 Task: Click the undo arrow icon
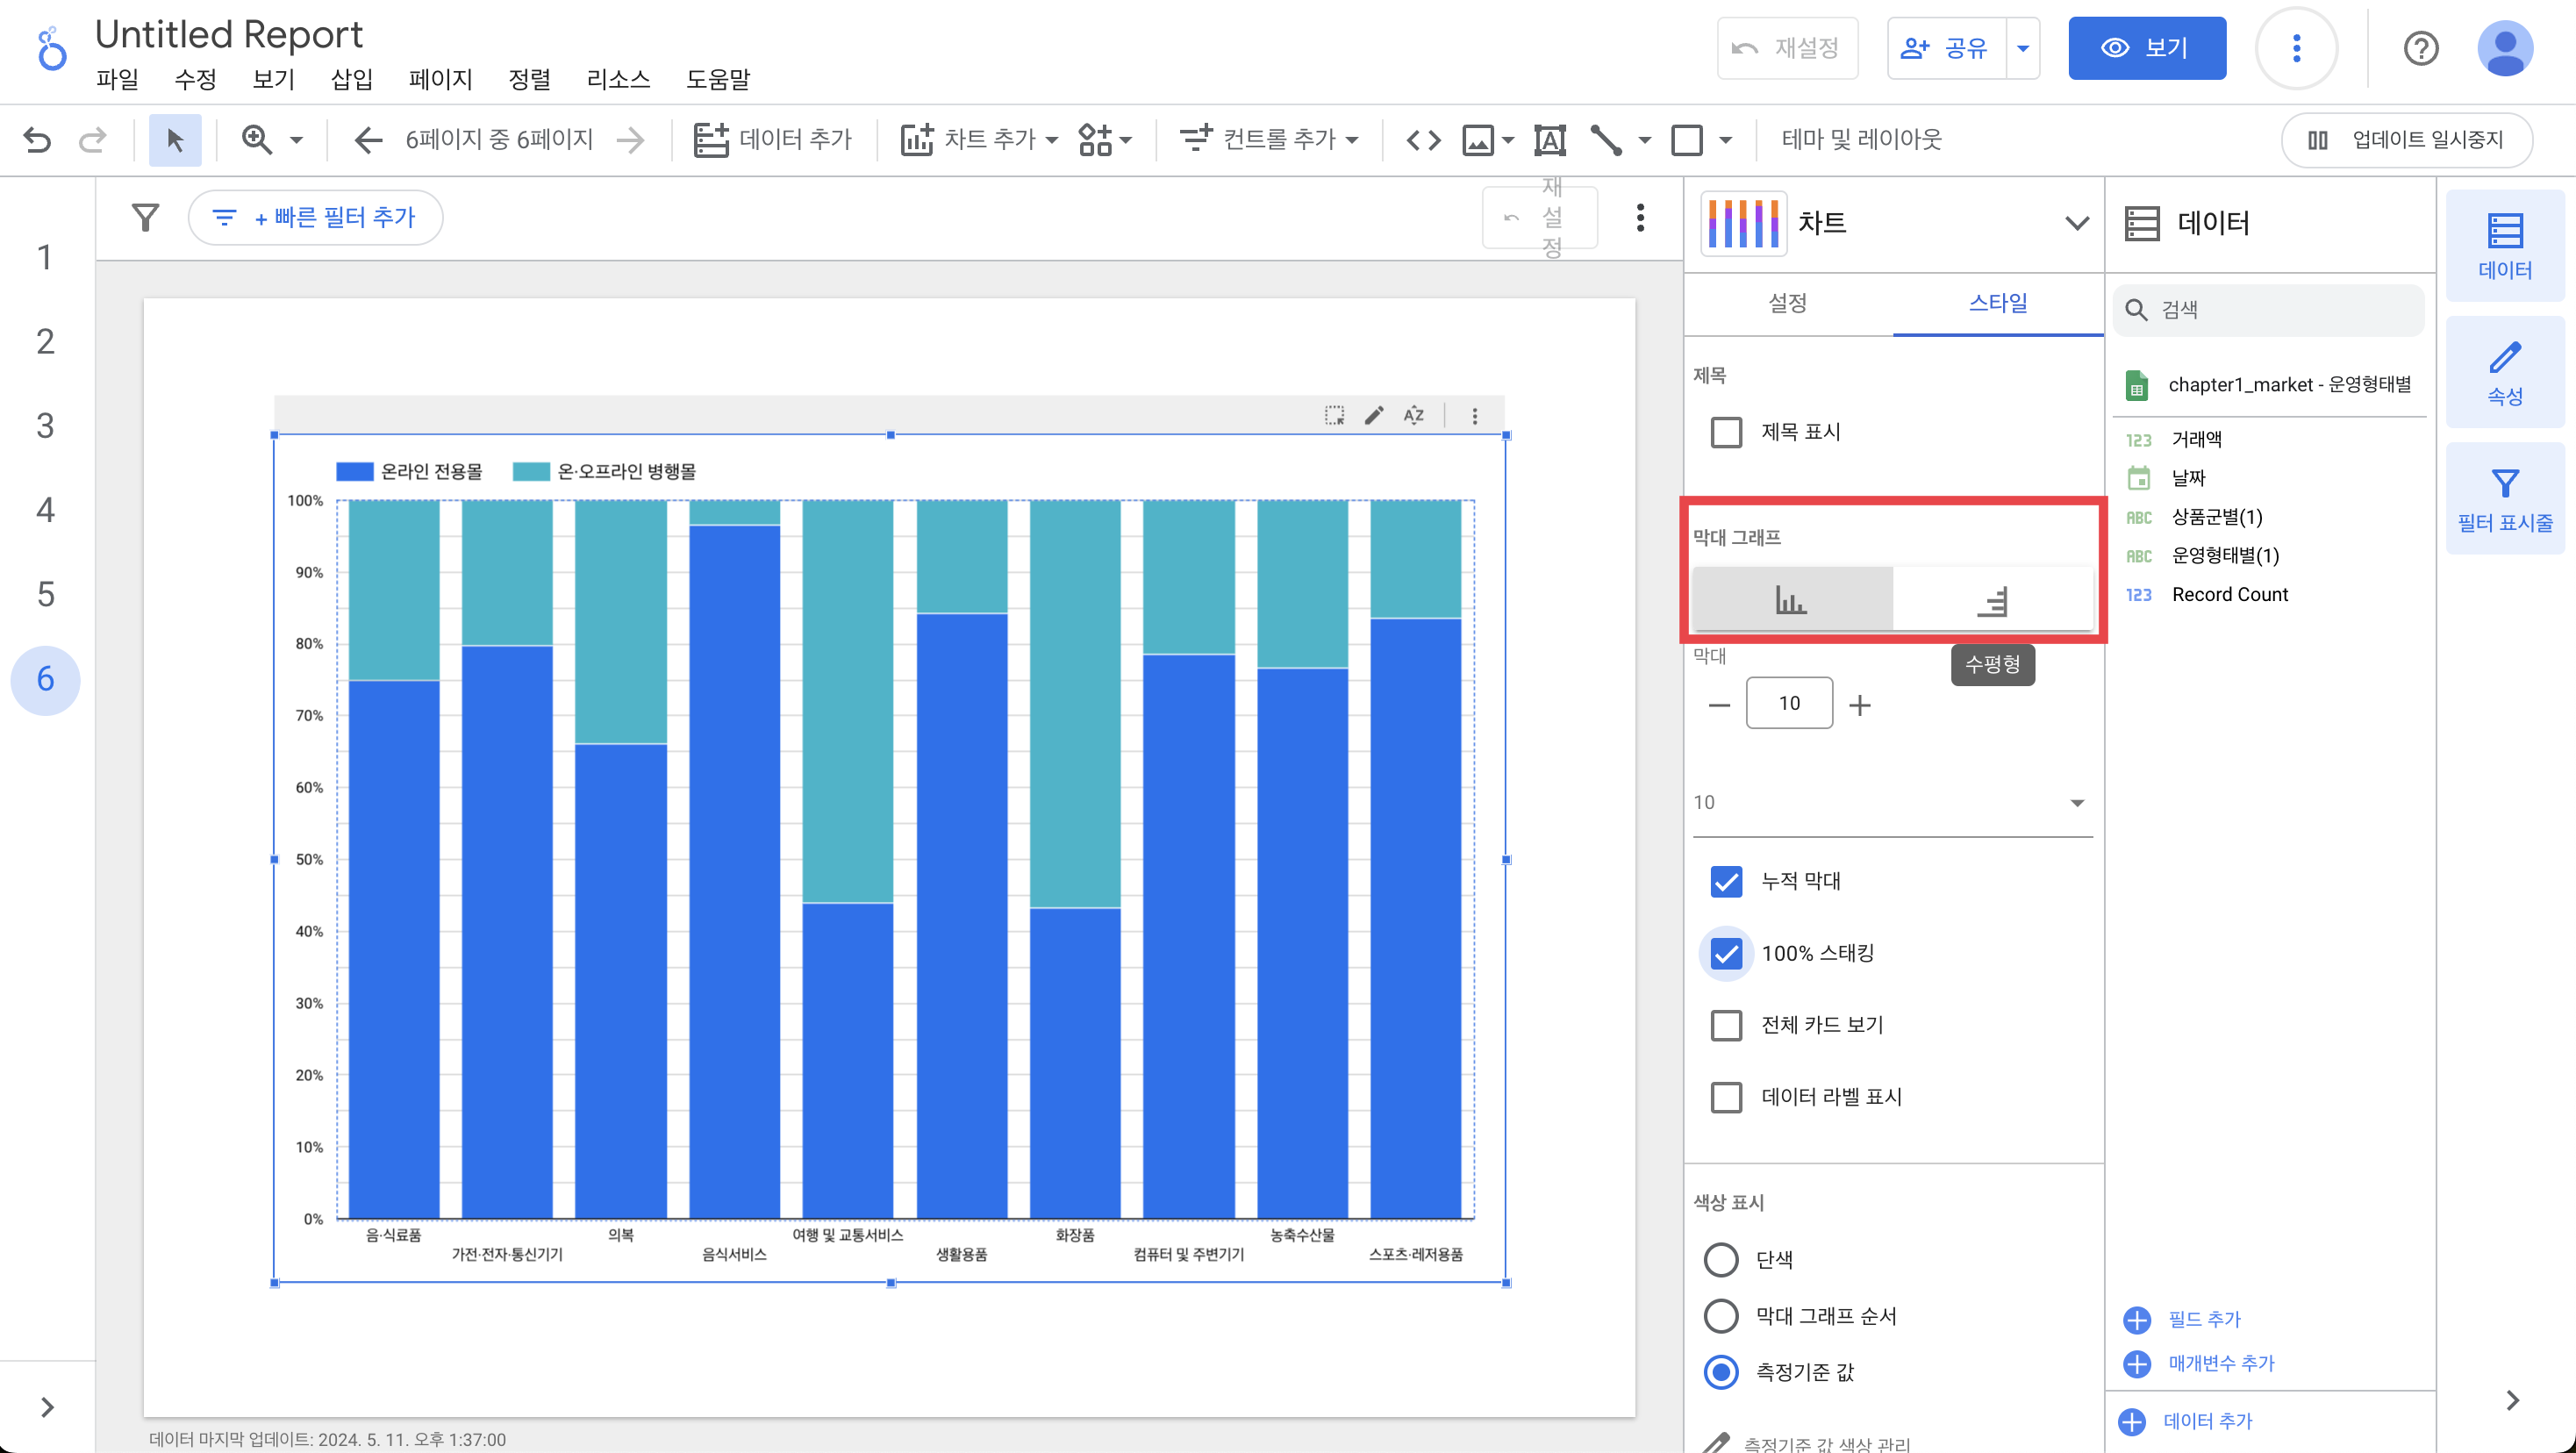37,140
